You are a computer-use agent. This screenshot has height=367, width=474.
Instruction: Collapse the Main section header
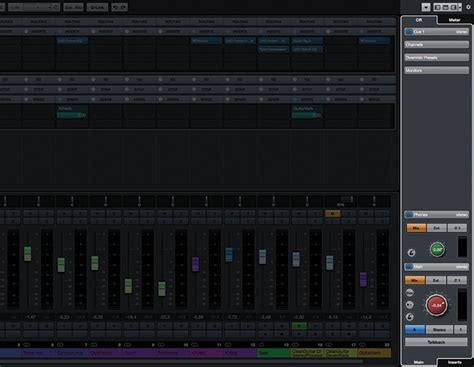(x=436, y=267)
